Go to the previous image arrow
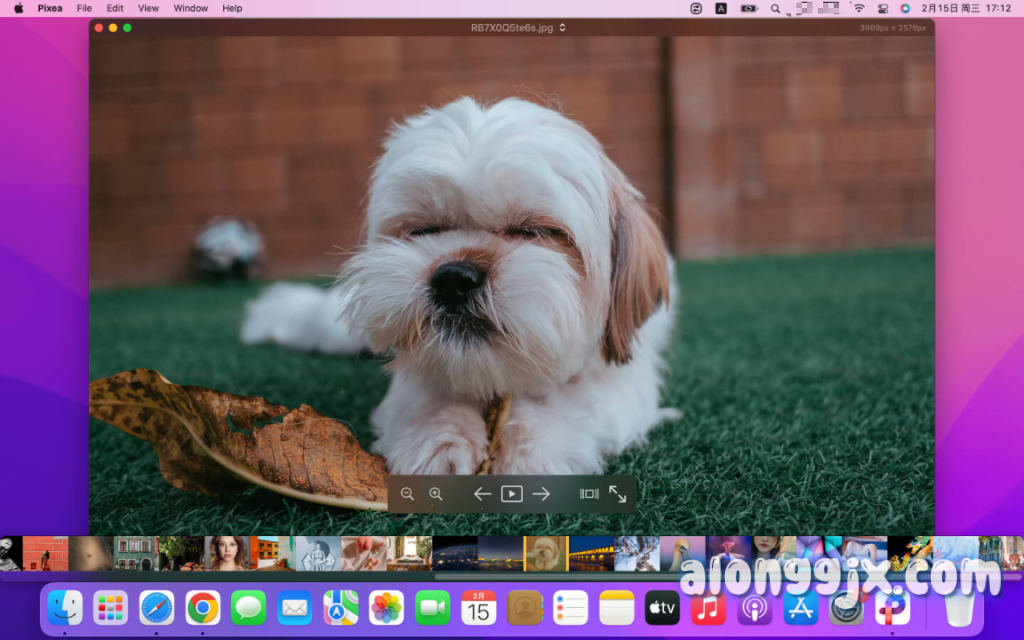1024x640 pixels. tap(482, 493)
